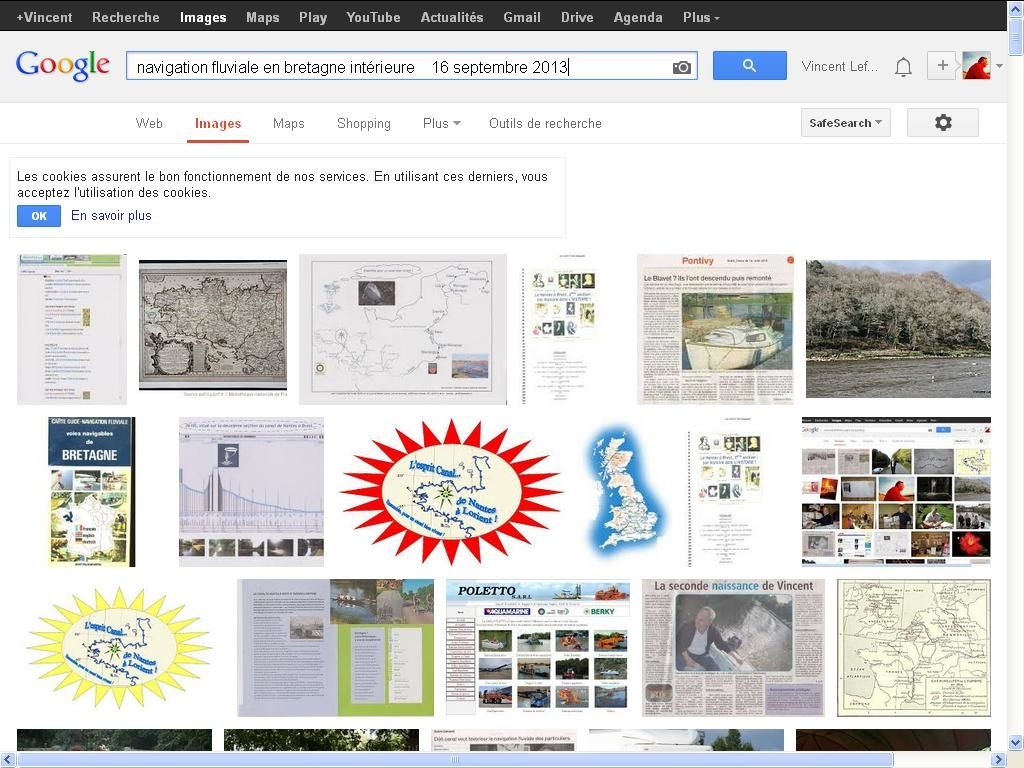Click the Google logo
1024x768 pixels.
click(63, 65)
